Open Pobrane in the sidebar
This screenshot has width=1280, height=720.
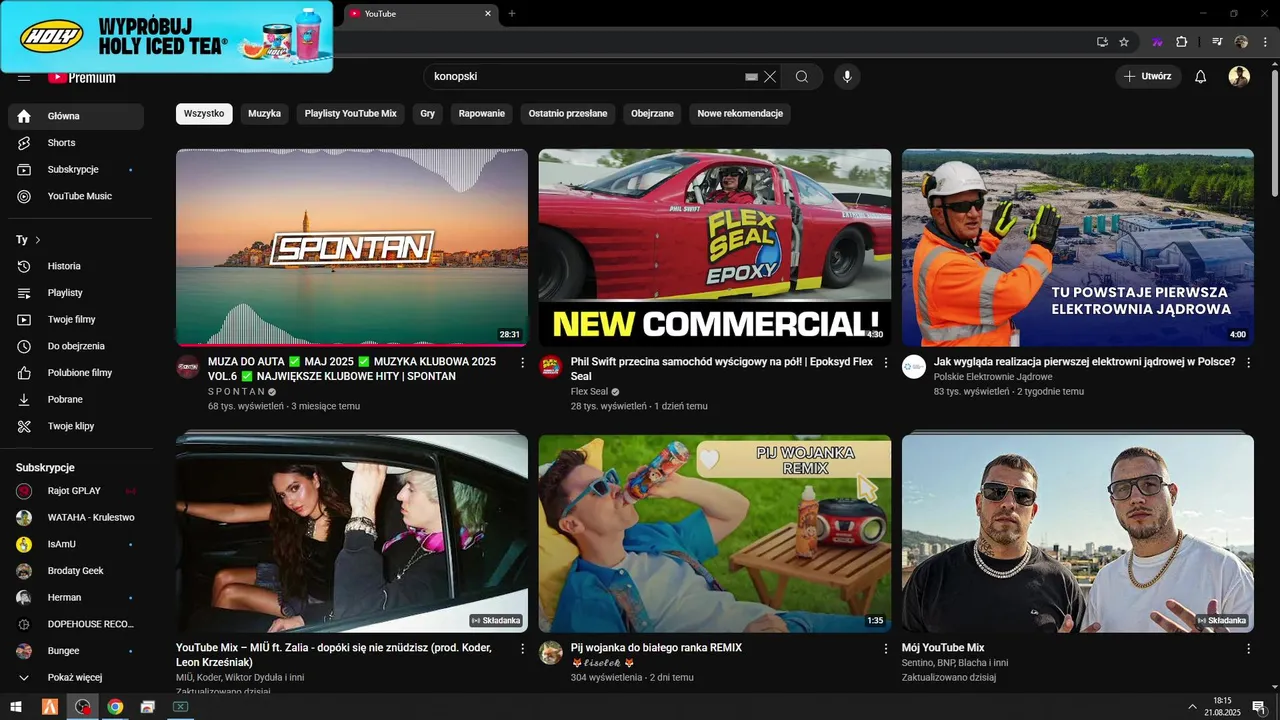point(76,399)
